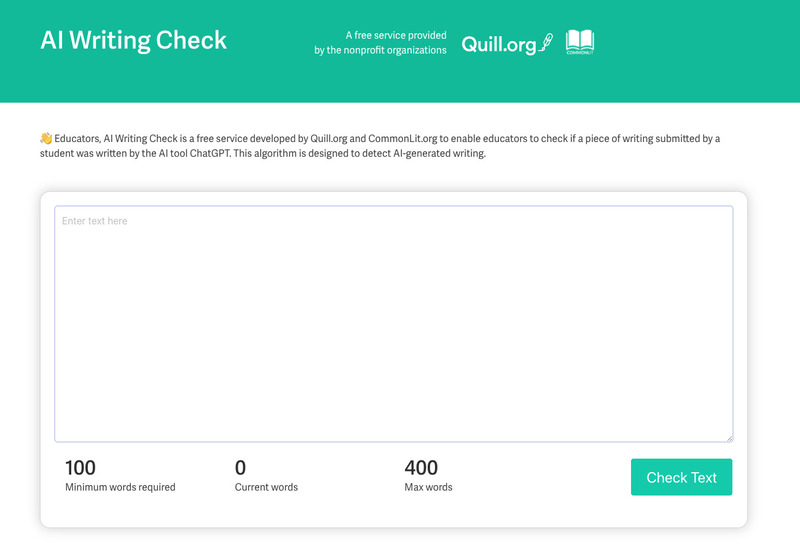Click the Current words label

click(x=266, y=488)
